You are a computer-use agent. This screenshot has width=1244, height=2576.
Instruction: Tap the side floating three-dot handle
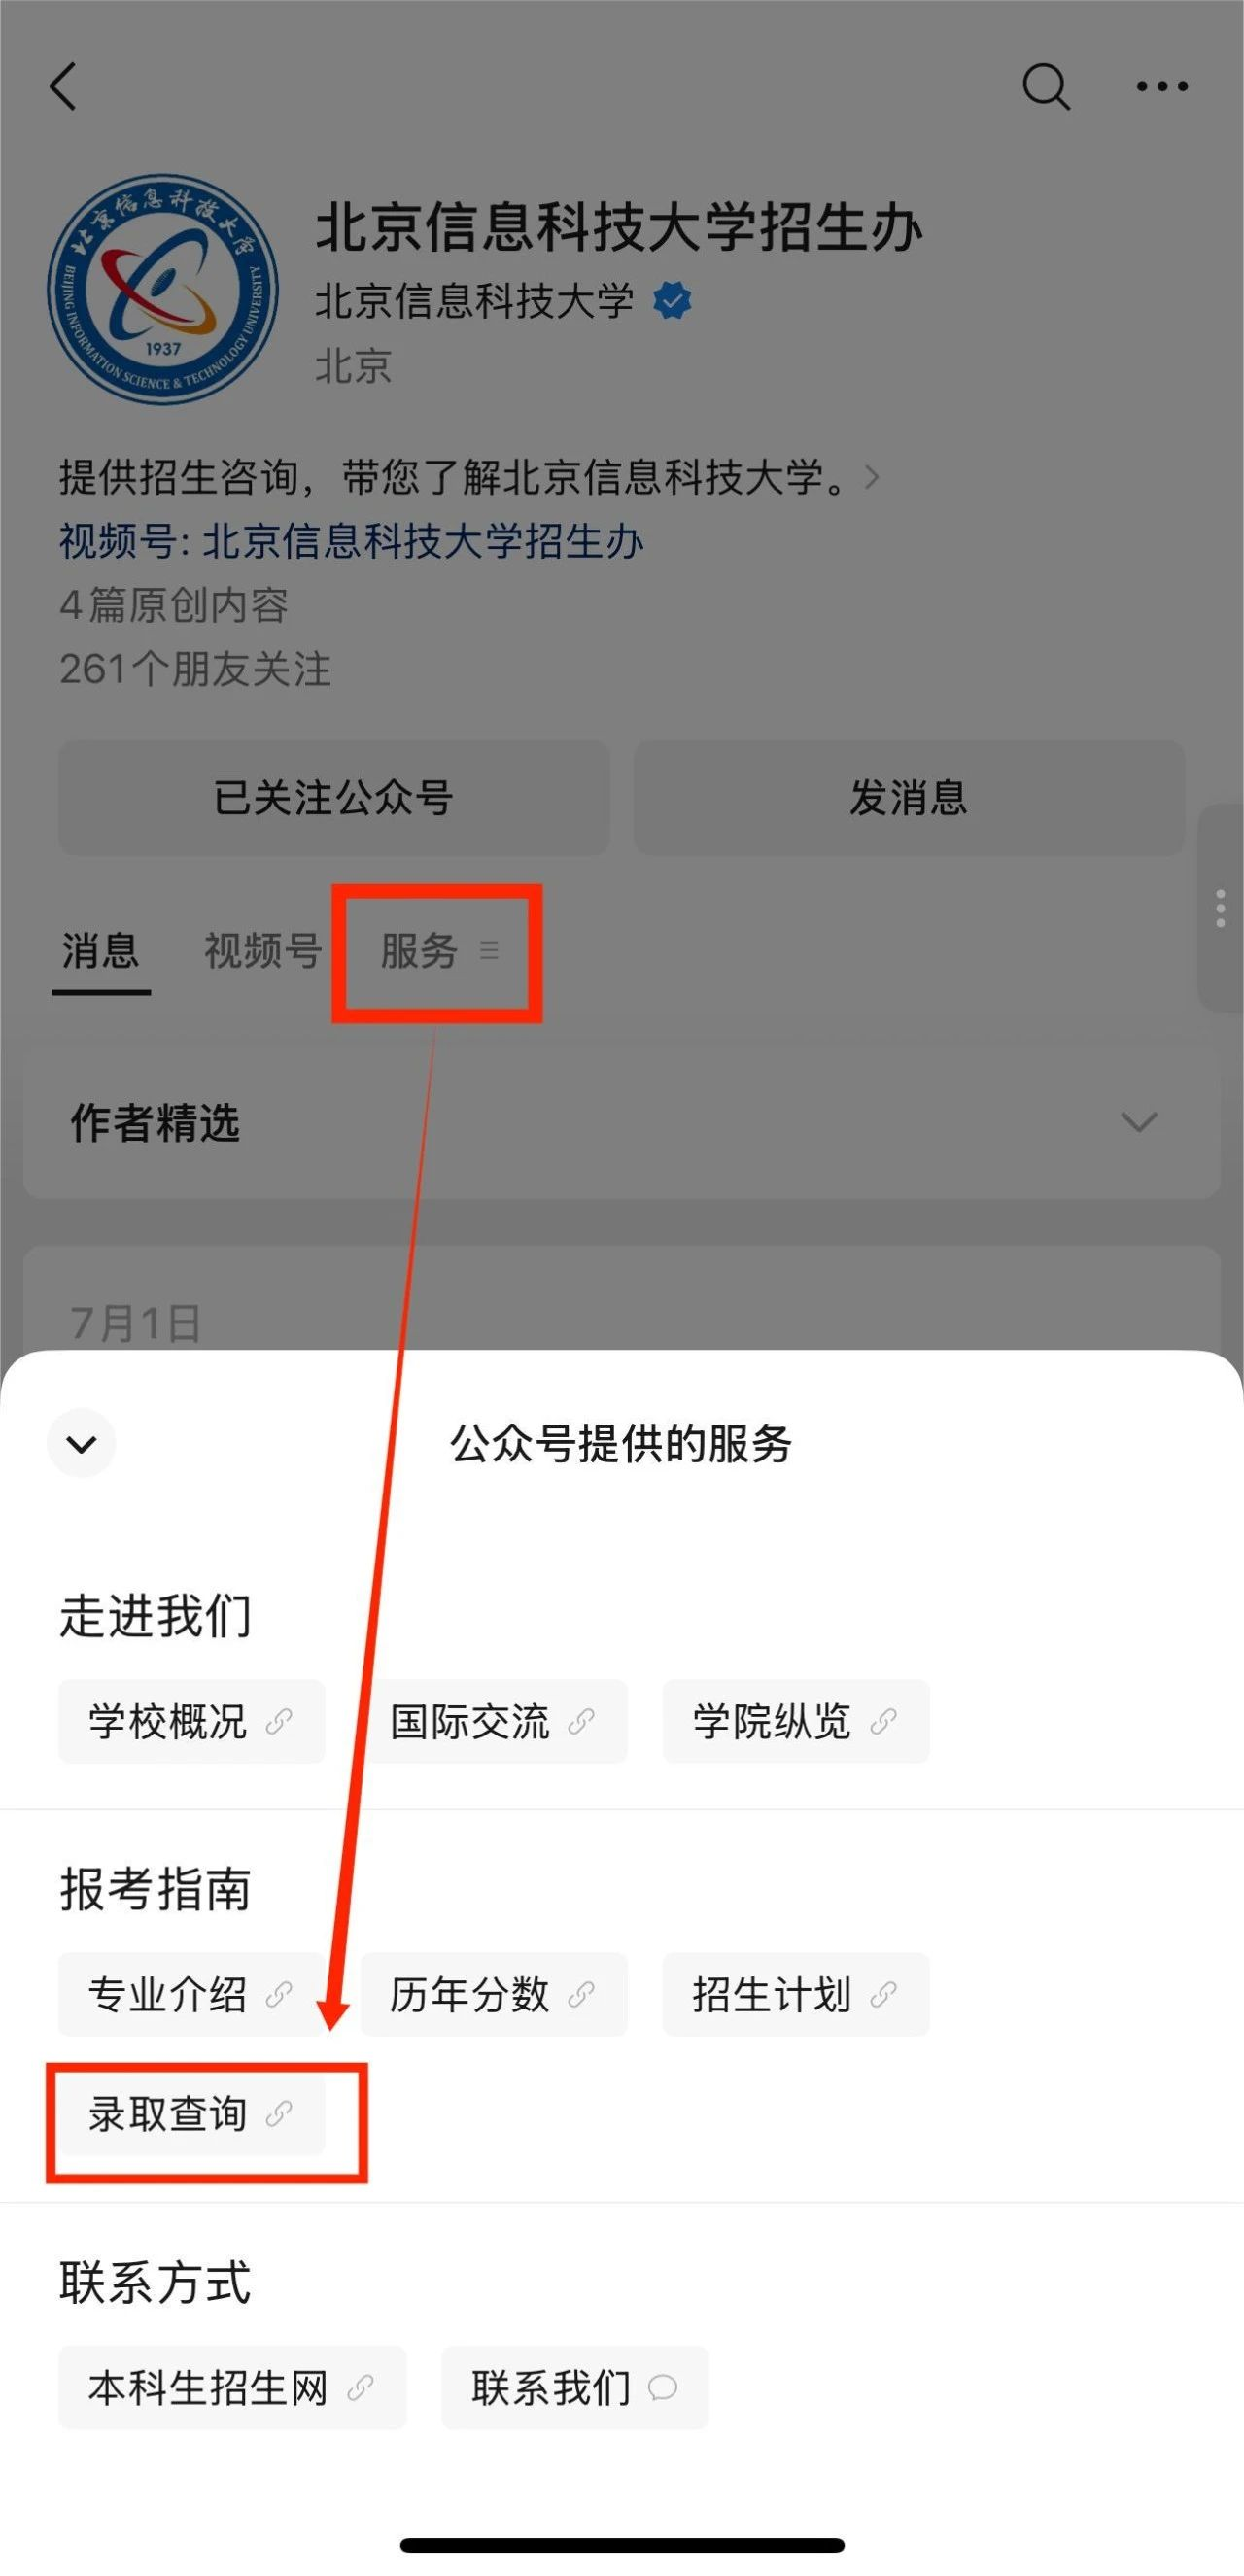point(1220,908)
